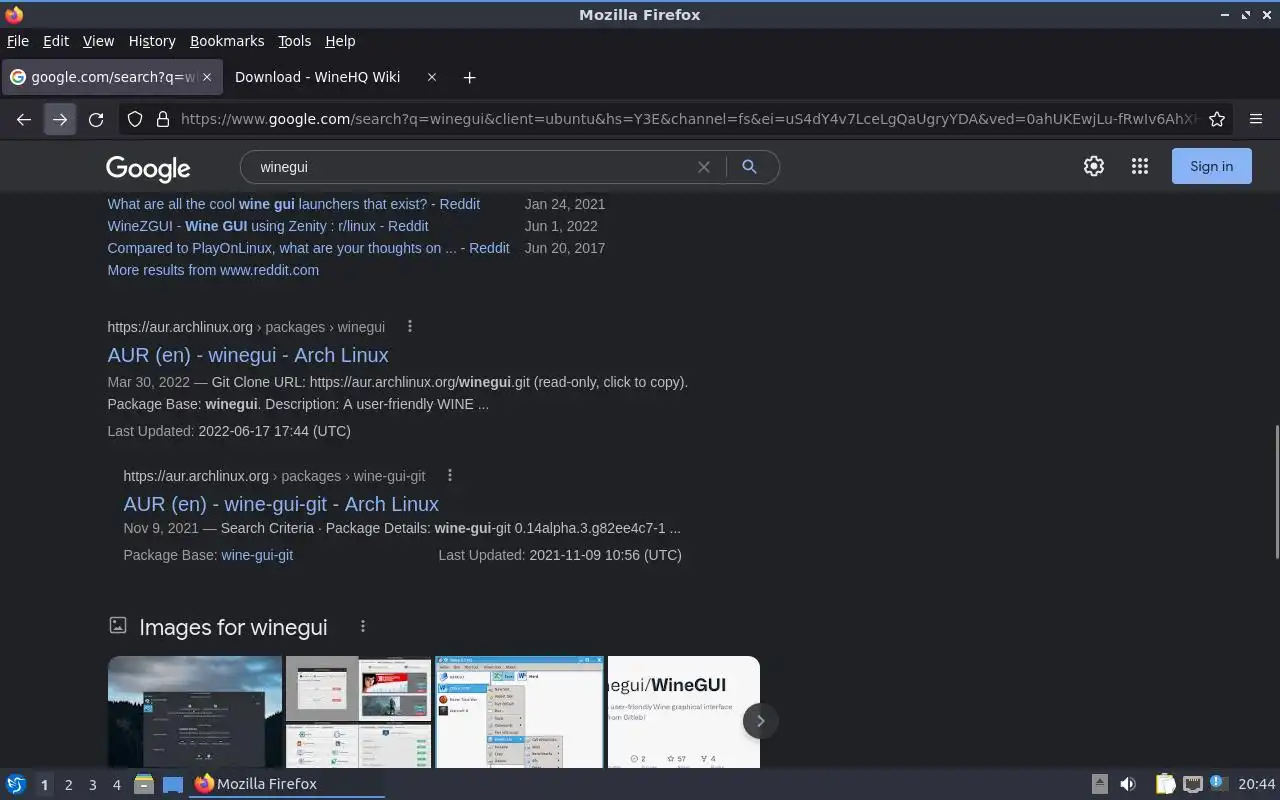Switch to workspace 2

[68, 785]
